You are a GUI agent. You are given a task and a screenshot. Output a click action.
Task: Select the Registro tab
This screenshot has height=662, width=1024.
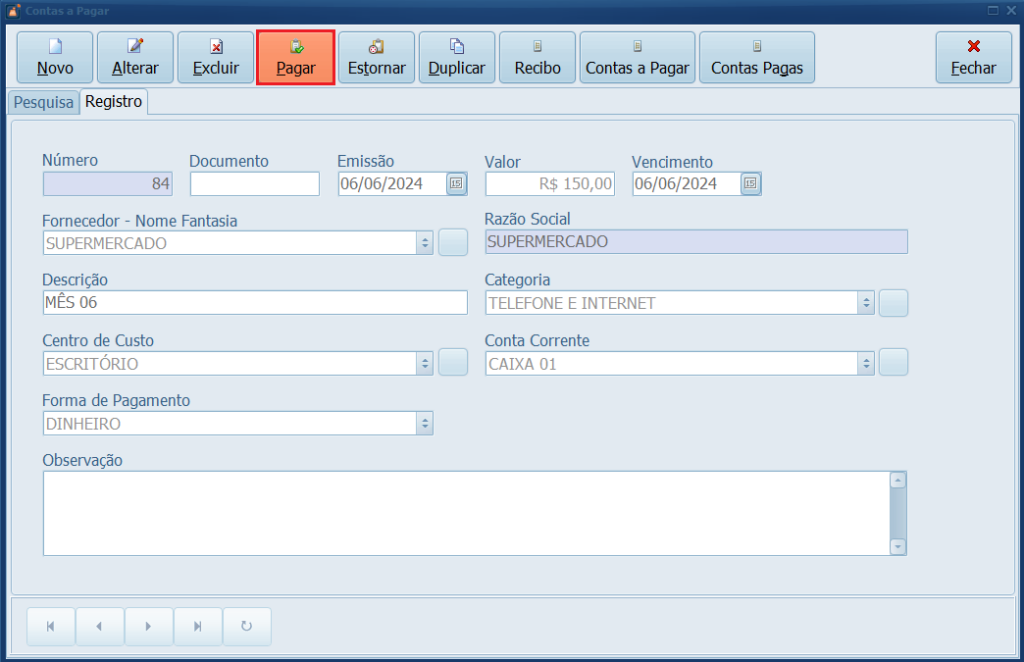(113, 102)
